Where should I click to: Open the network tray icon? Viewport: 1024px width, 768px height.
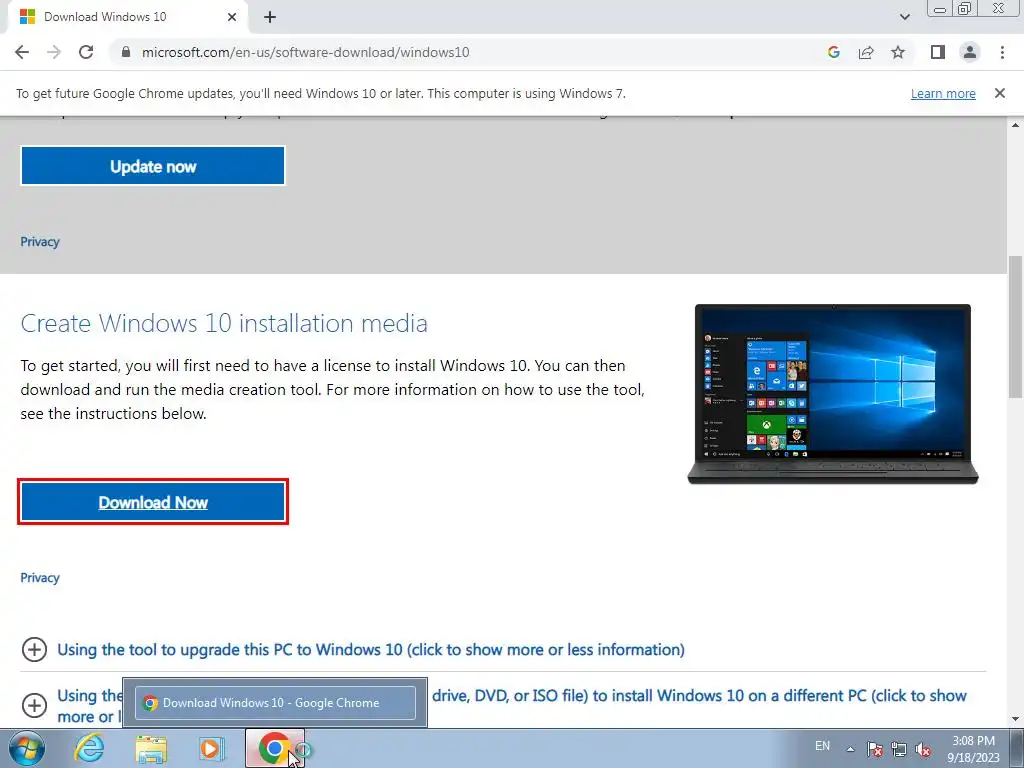click(x=899, y=749)
